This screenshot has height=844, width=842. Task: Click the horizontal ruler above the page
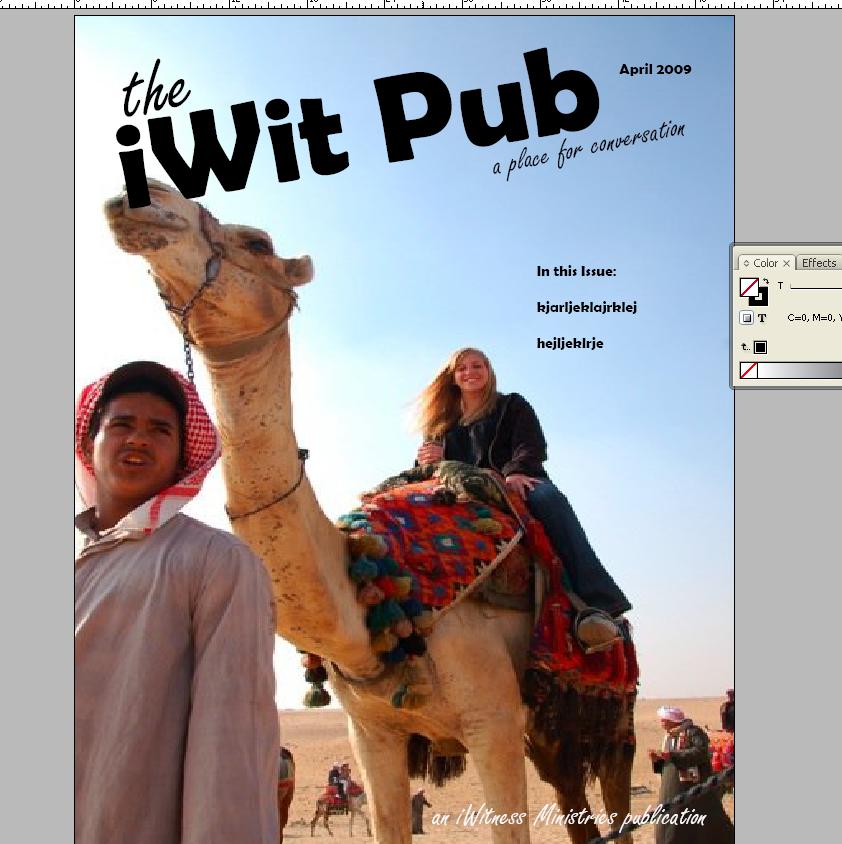pyautogui.click(x=421, y=4)
